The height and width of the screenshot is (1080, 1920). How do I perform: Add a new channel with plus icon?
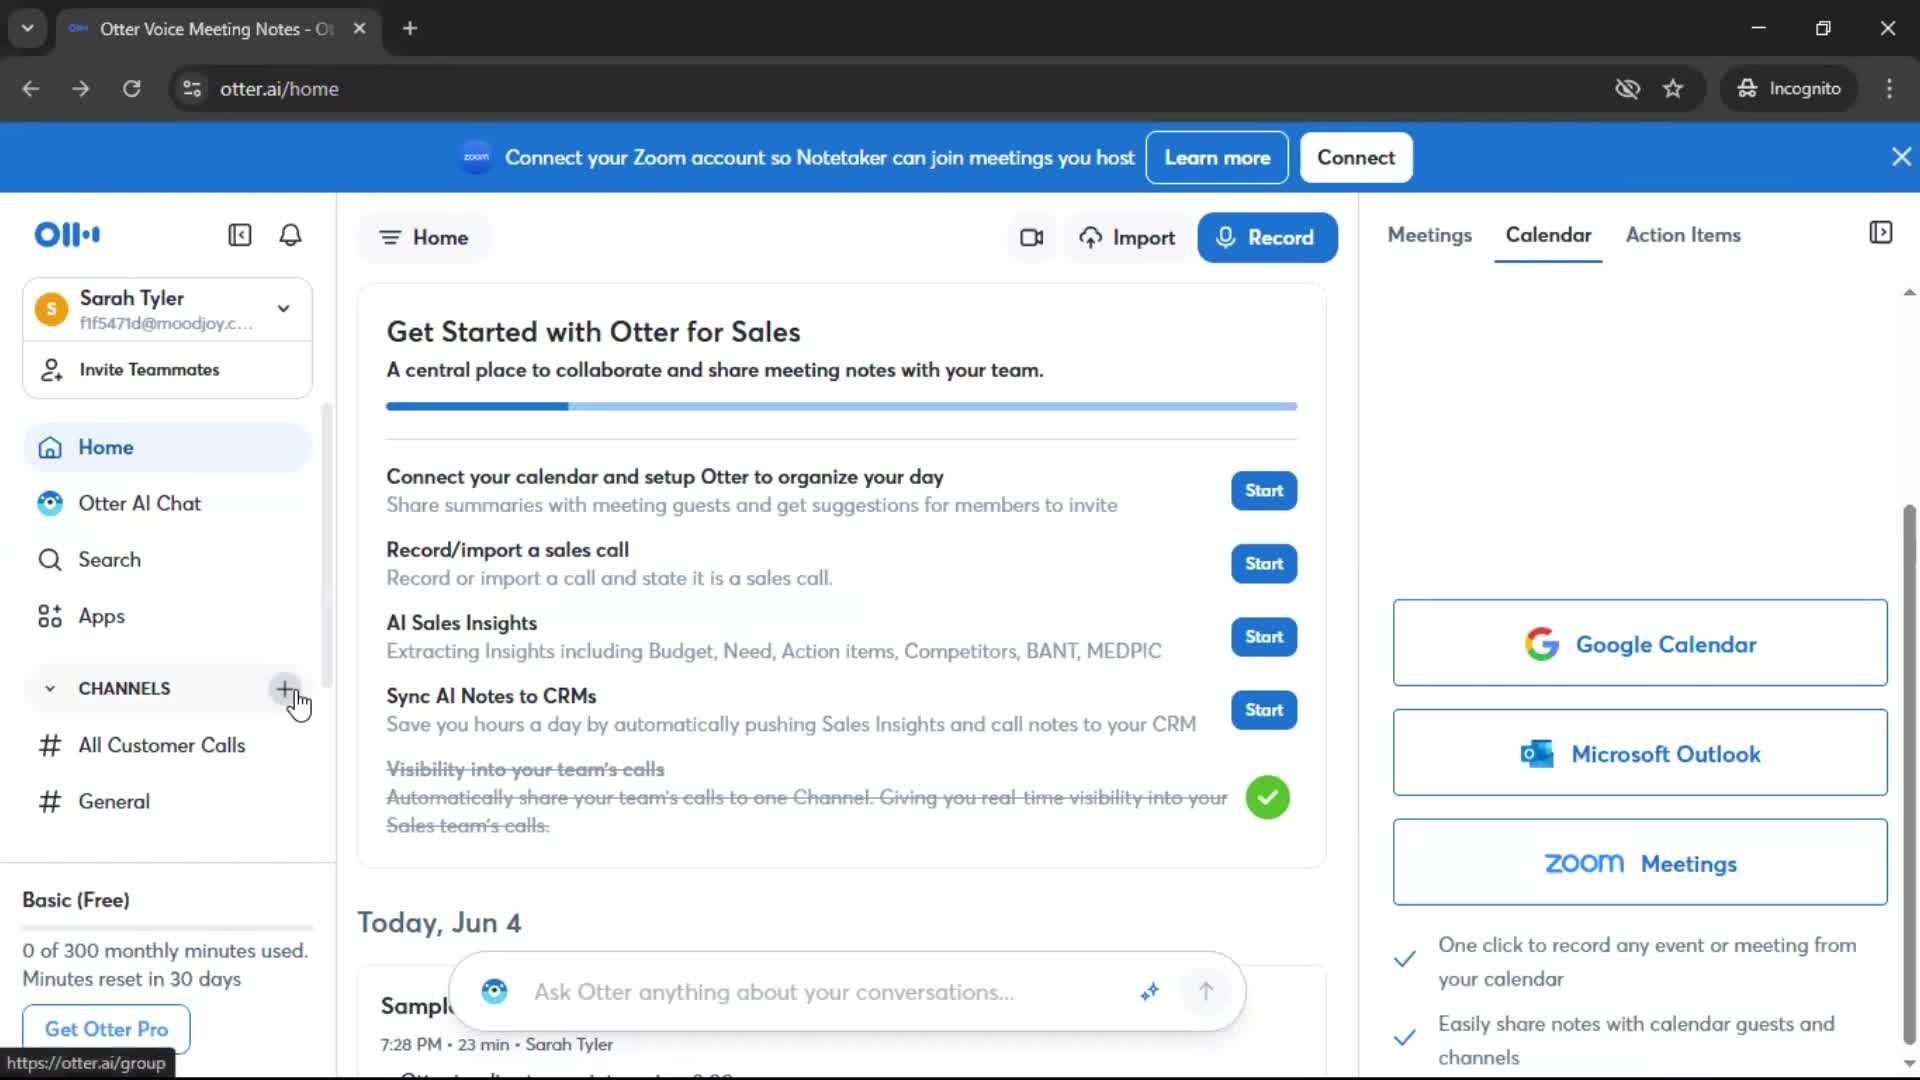(285, 689)
